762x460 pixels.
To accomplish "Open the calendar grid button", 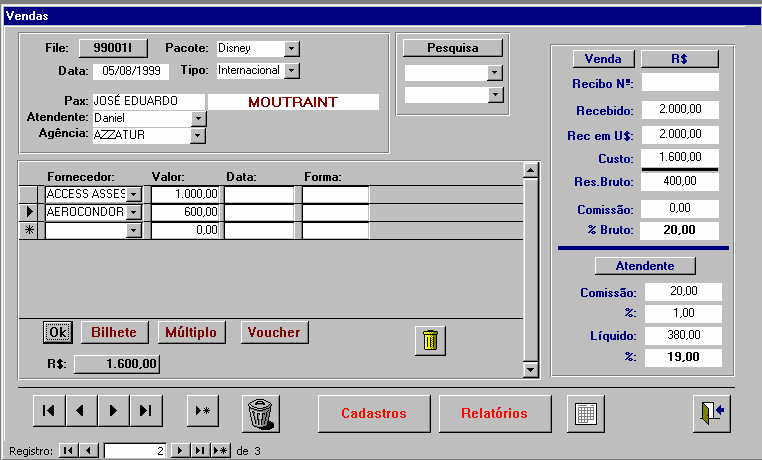I will click(586, 414).
